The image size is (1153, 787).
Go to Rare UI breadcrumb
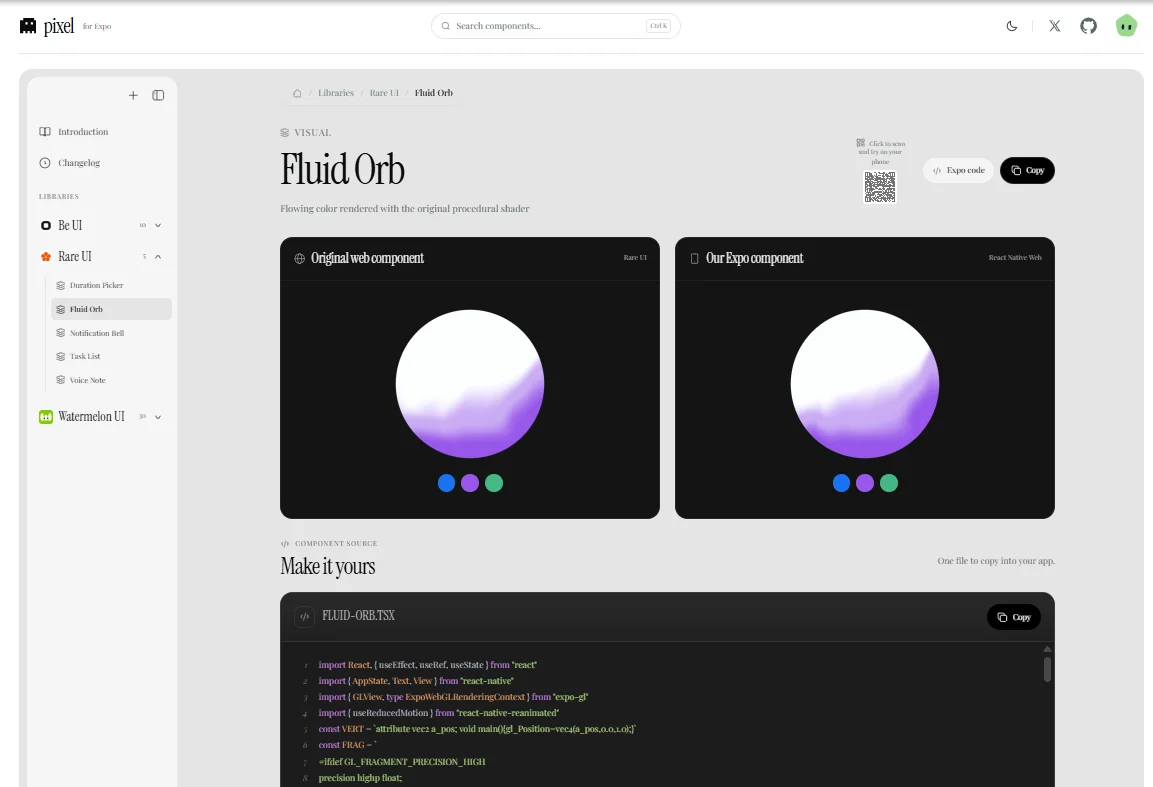click(x=384, y=93)
